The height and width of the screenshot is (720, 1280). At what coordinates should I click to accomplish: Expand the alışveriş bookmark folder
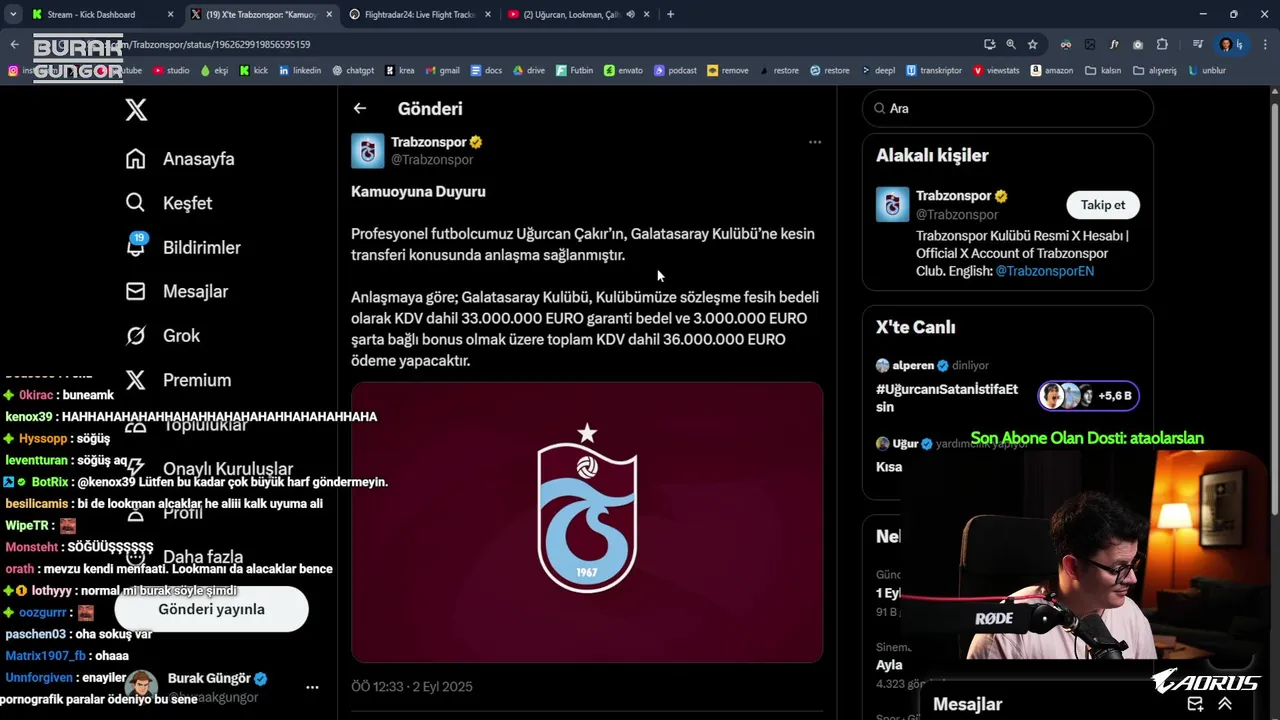tap(1155, 71)
